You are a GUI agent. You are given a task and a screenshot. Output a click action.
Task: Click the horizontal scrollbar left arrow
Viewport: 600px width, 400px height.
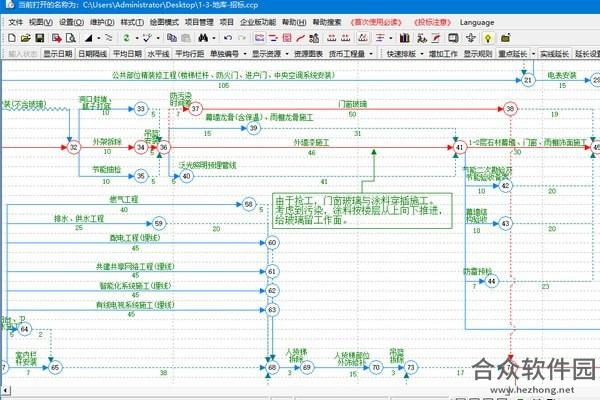click(x=6, y=390)
